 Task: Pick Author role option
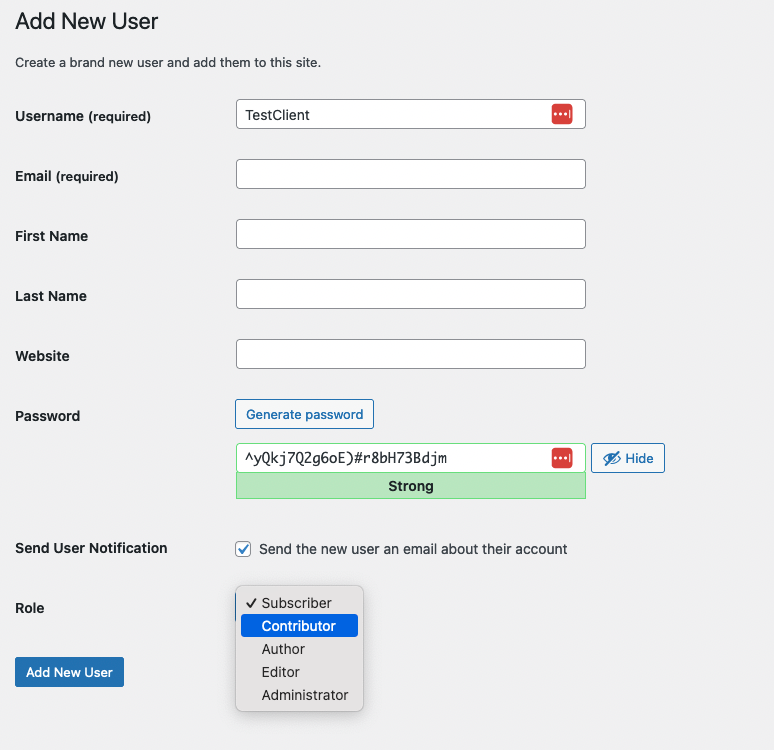[299, 649]
